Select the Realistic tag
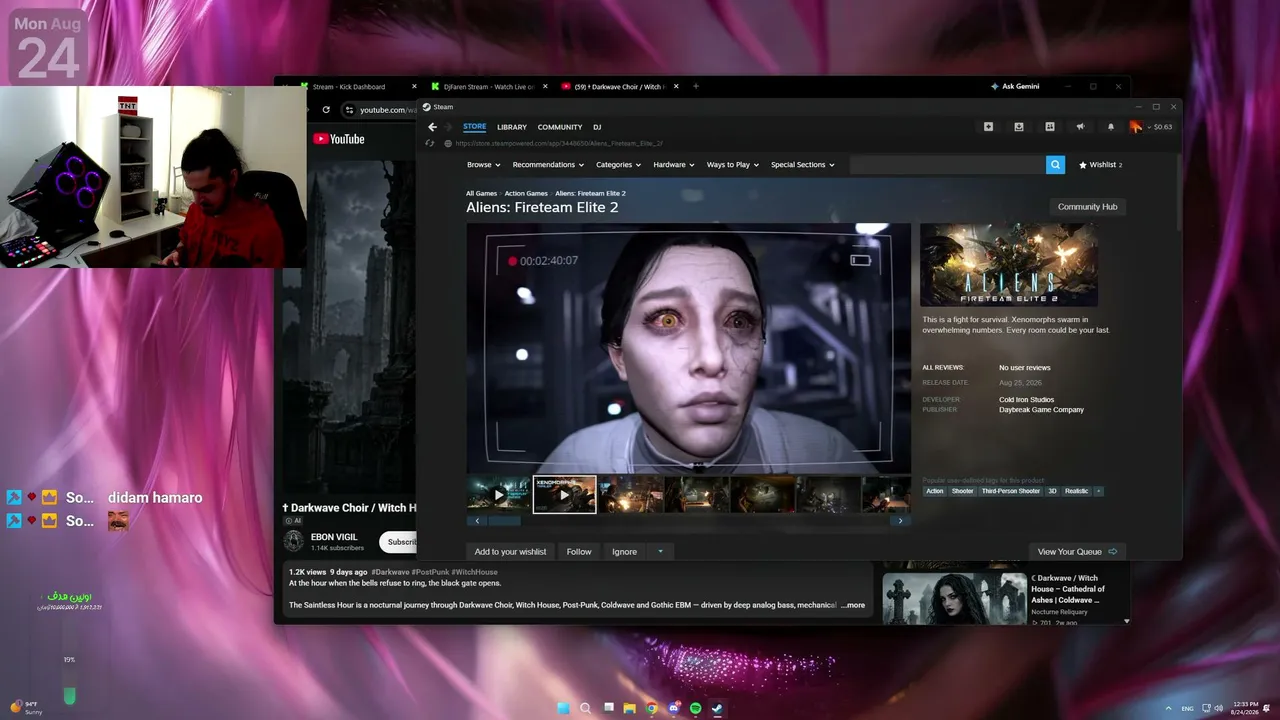 click(1076, 491)
